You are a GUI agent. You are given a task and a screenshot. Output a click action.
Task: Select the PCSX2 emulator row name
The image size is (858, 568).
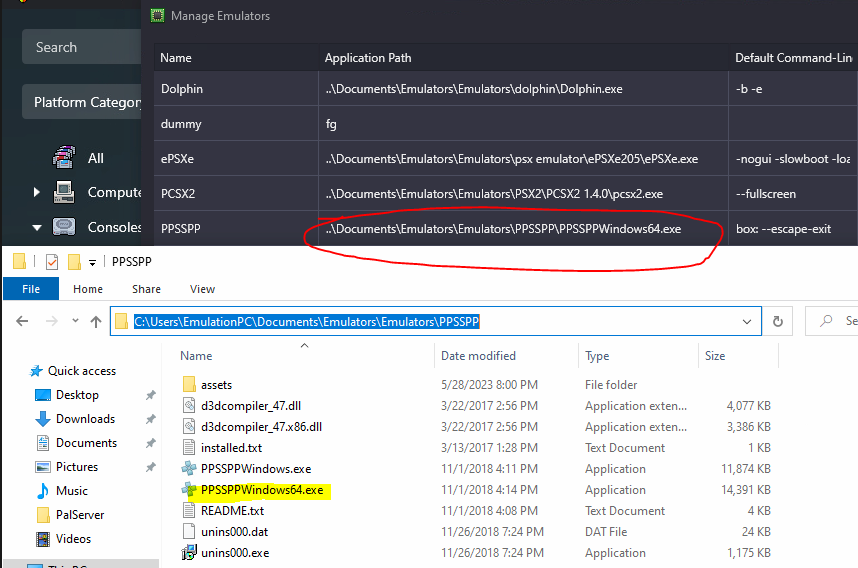point(178,194)
